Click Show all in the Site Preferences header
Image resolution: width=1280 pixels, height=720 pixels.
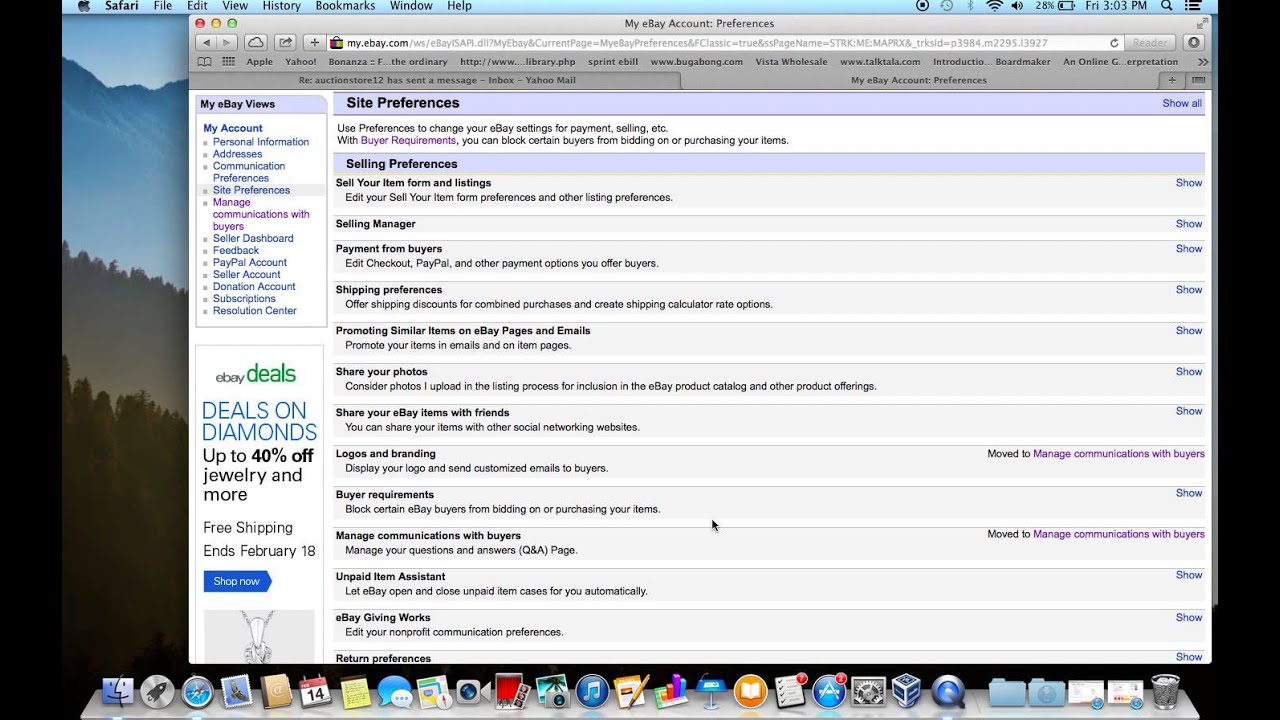[x=1182, y=103]
